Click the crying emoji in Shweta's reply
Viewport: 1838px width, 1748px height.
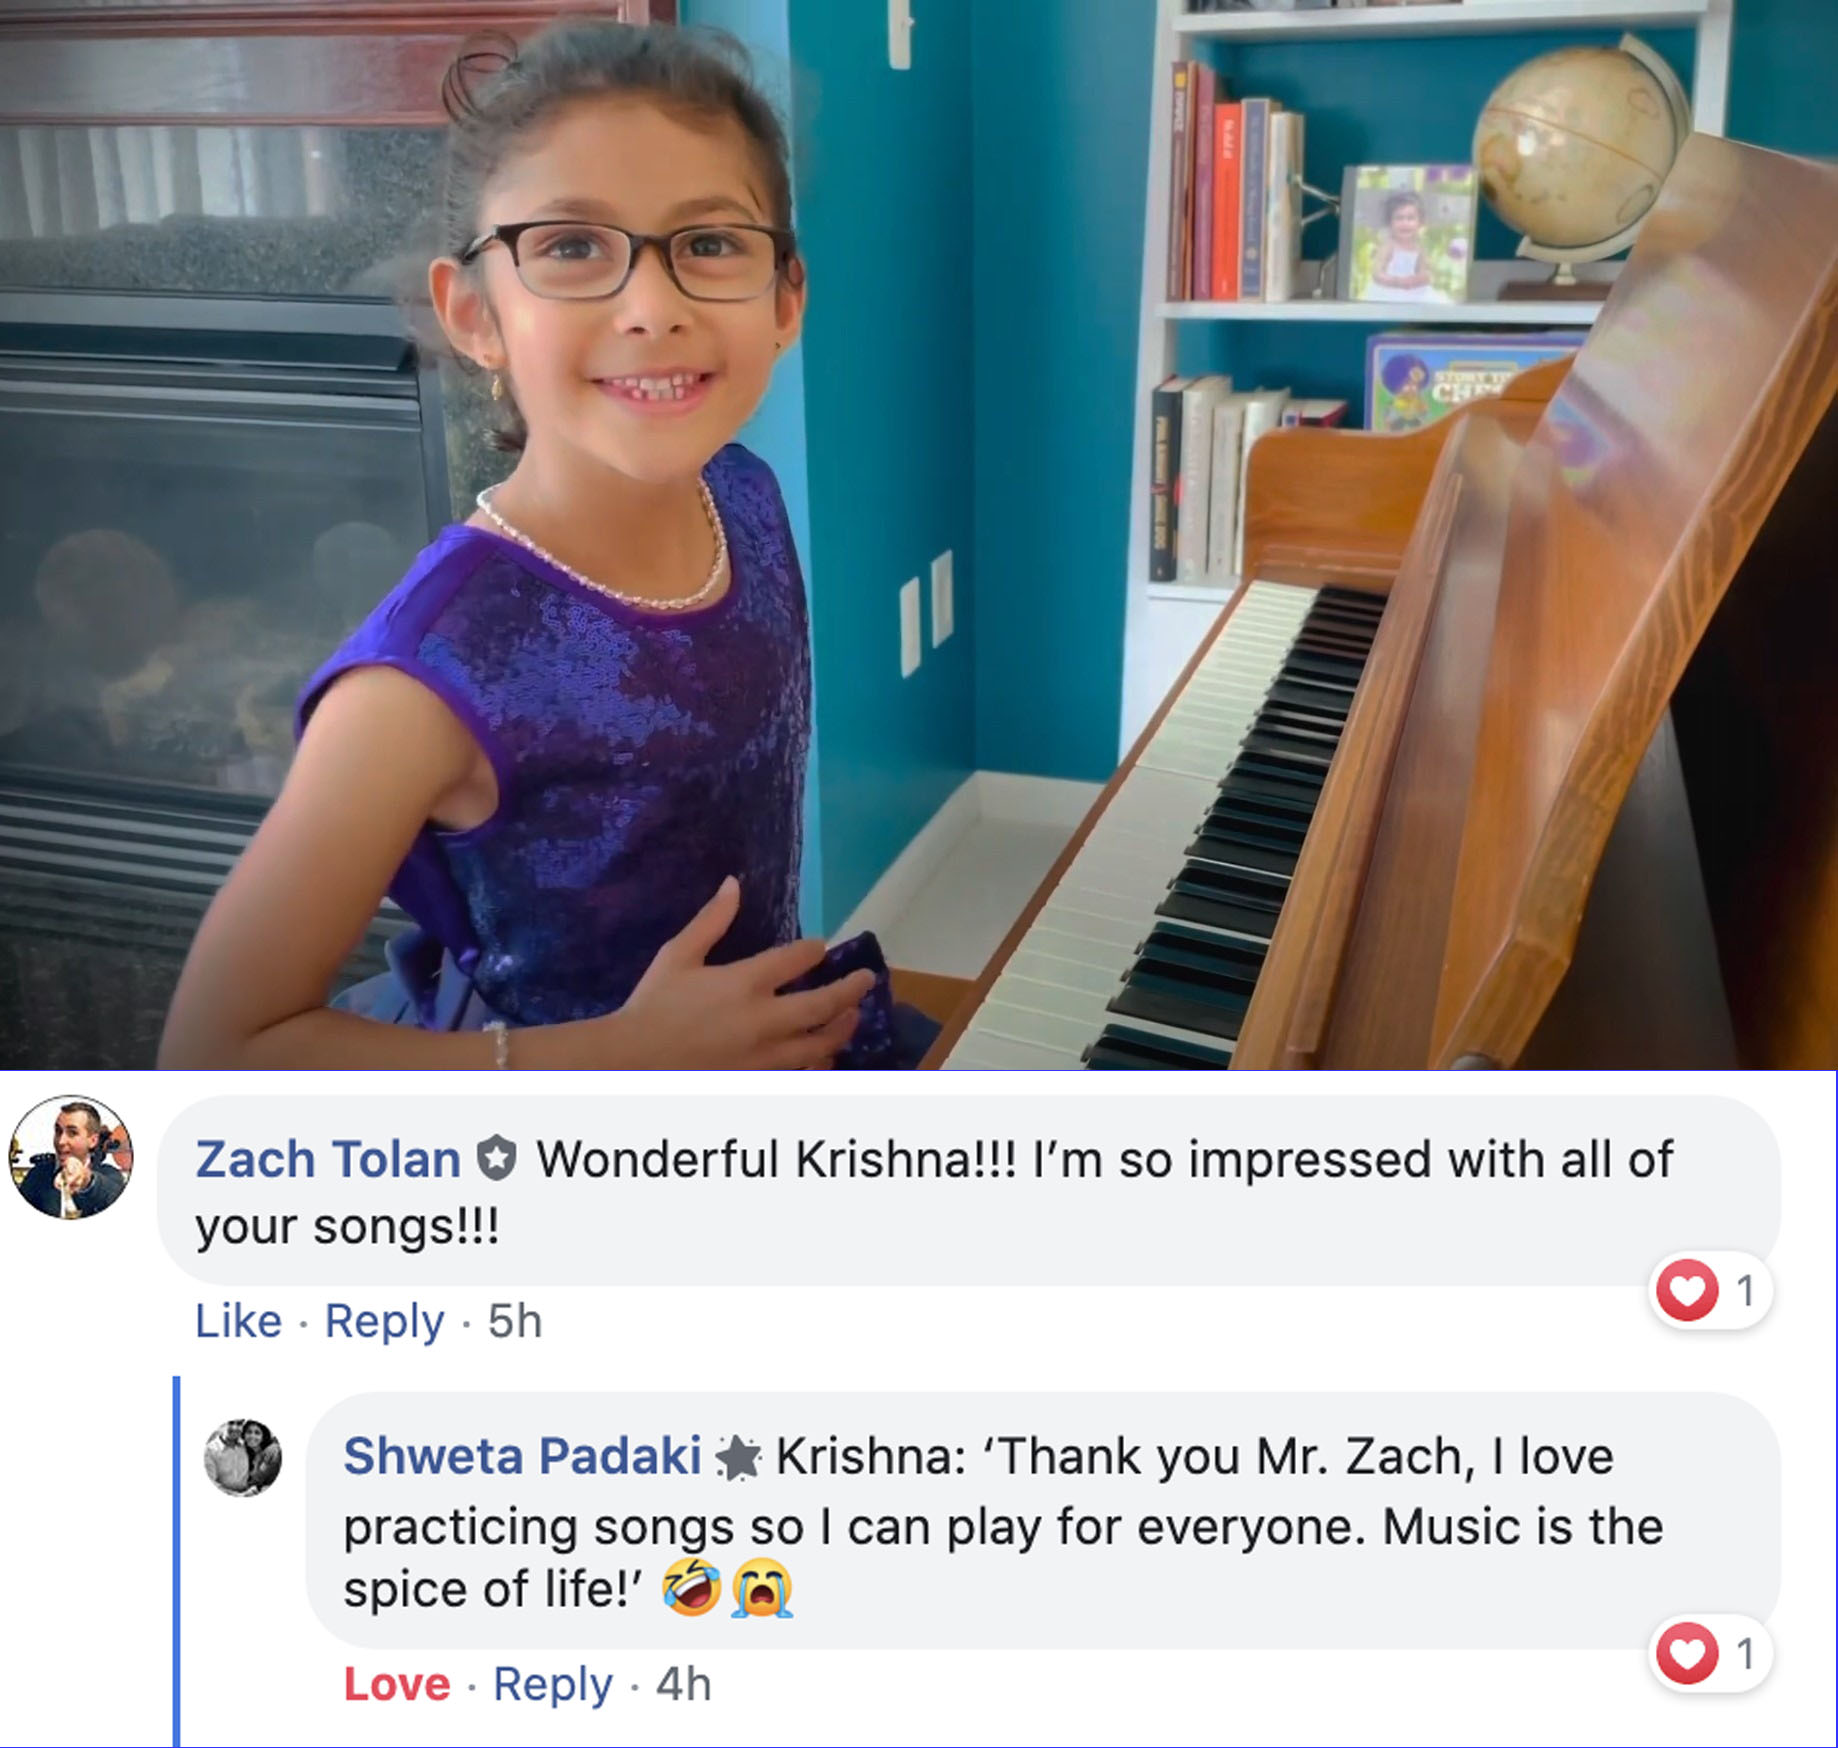coord(762,1588)
